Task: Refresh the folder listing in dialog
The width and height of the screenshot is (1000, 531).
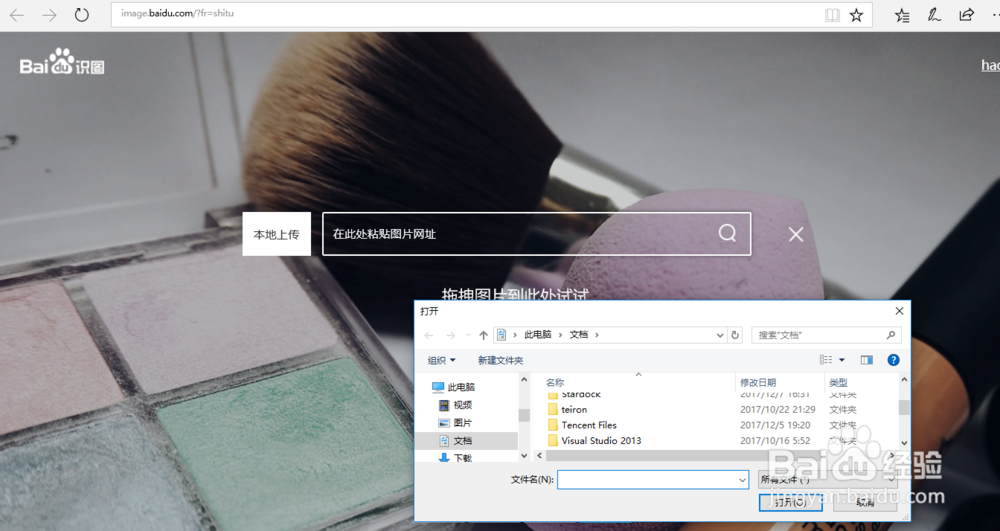Action: click(735, 335)
